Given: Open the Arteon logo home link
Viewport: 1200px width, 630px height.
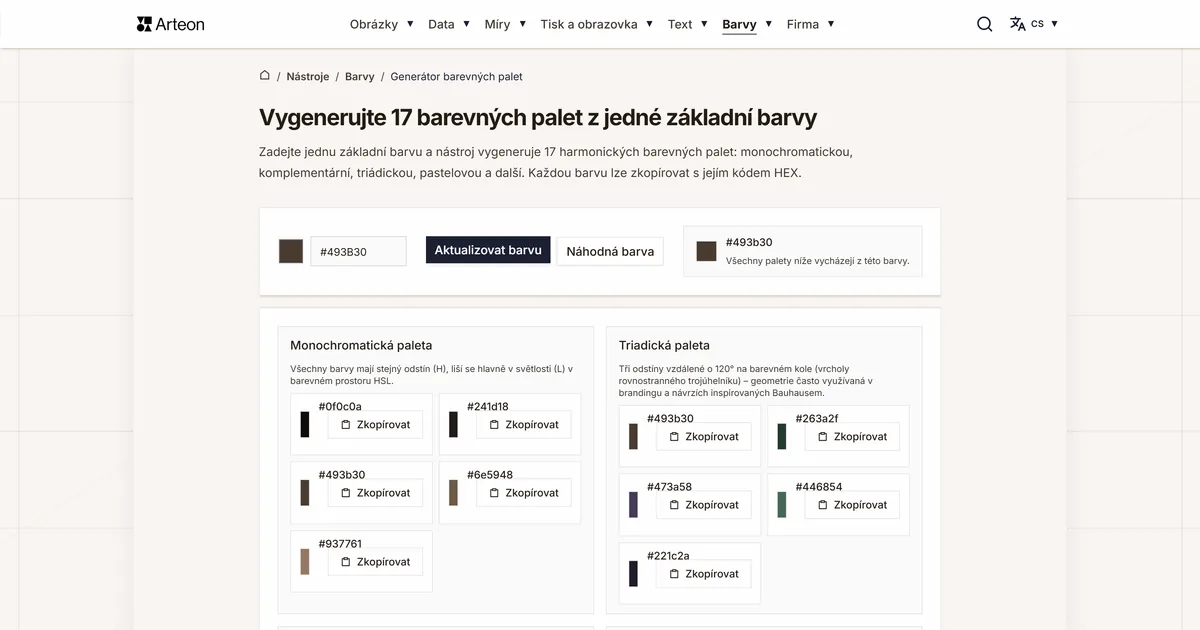Looking at the screenshot, I should [x=170, y=24].
